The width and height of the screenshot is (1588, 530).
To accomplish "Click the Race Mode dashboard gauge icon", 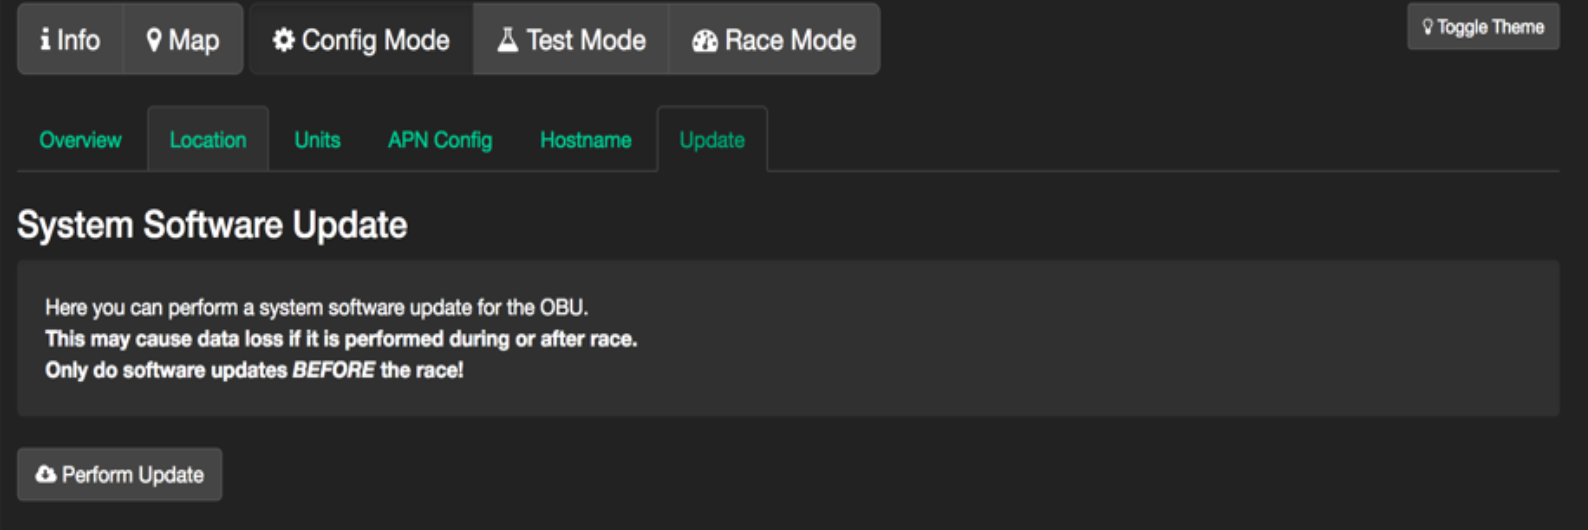I will tap(705, 41).
